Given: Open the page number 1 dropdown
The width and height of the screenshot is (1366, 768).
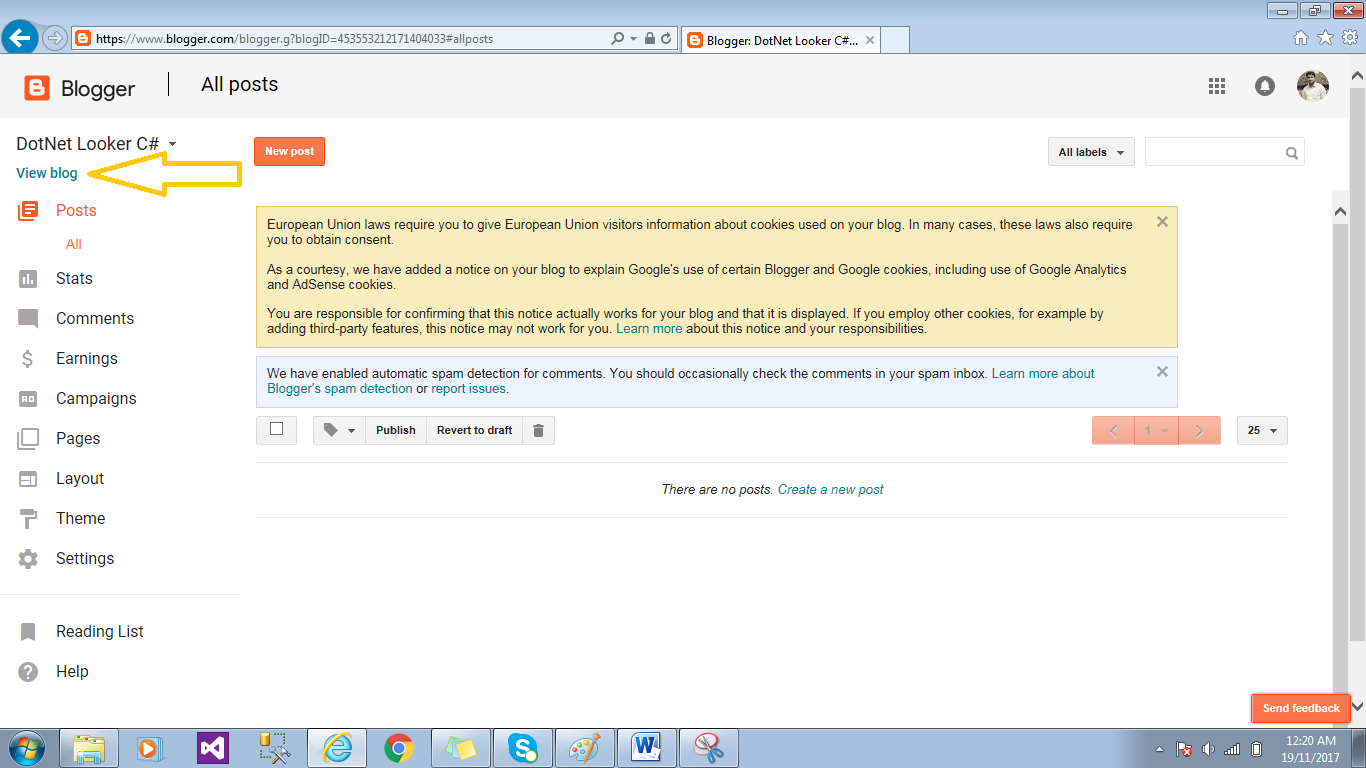Looking at the screenshot, I should (1156, 430).
